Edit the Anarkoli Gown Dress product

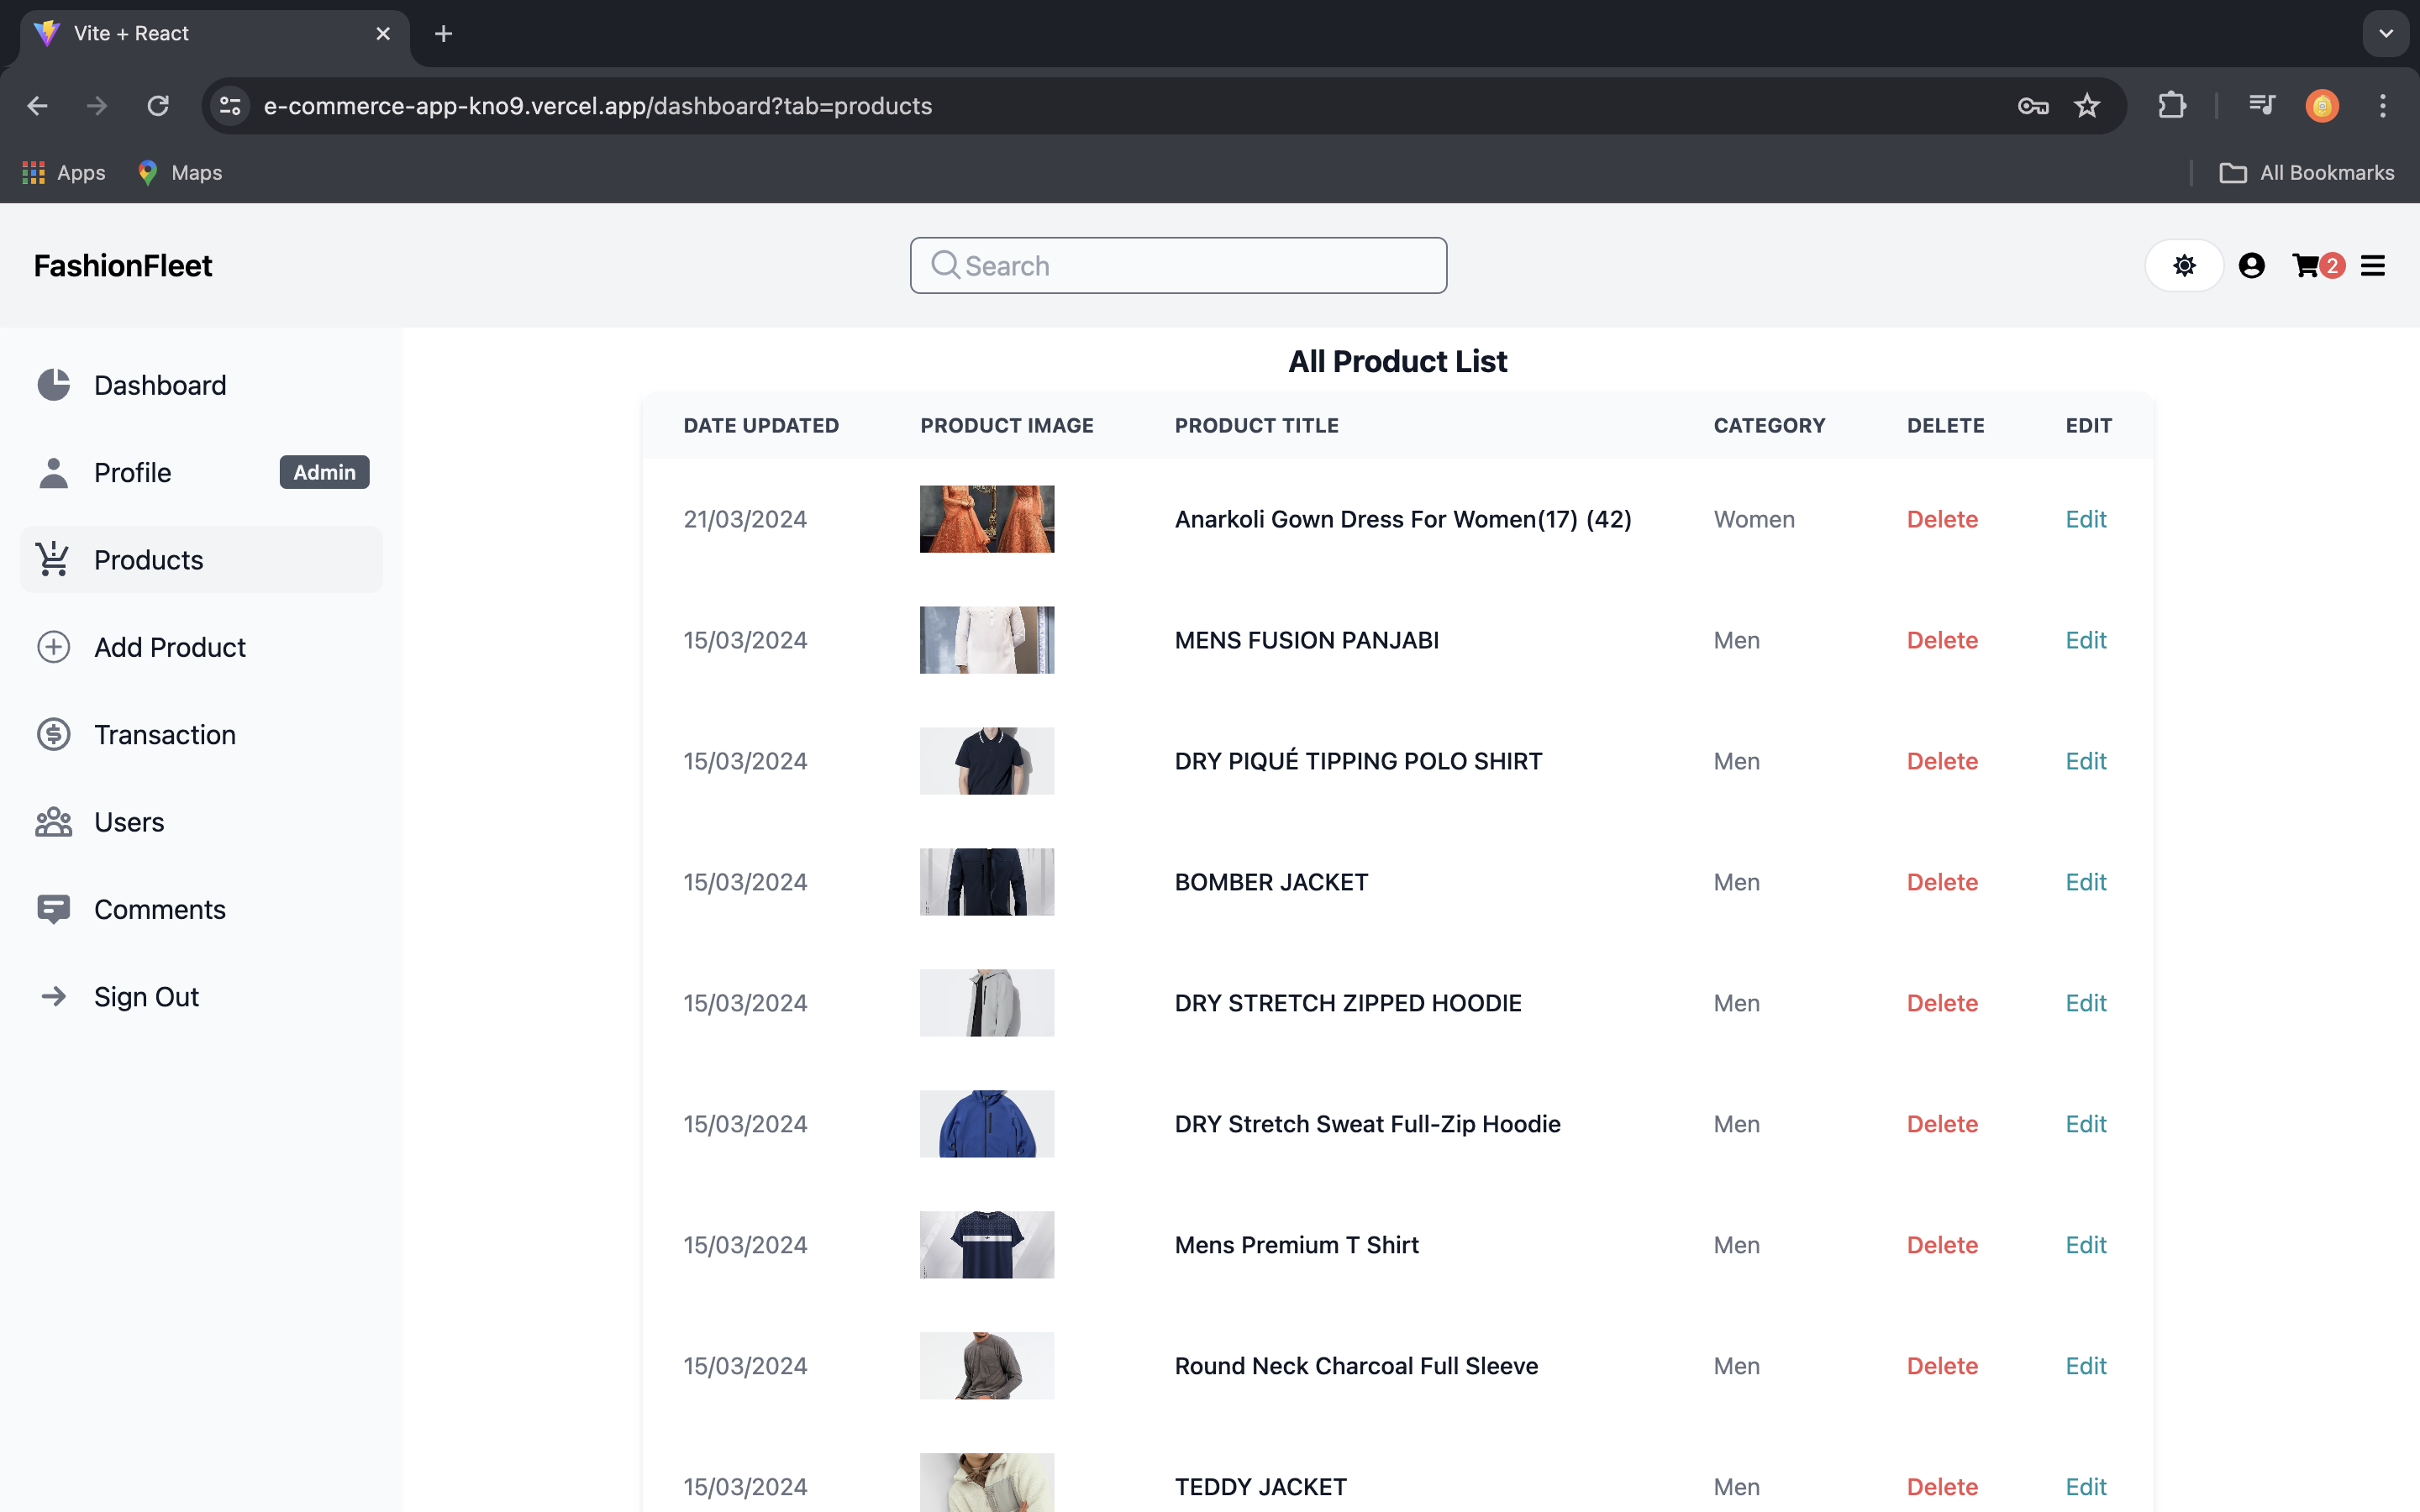click(2086, 519)
